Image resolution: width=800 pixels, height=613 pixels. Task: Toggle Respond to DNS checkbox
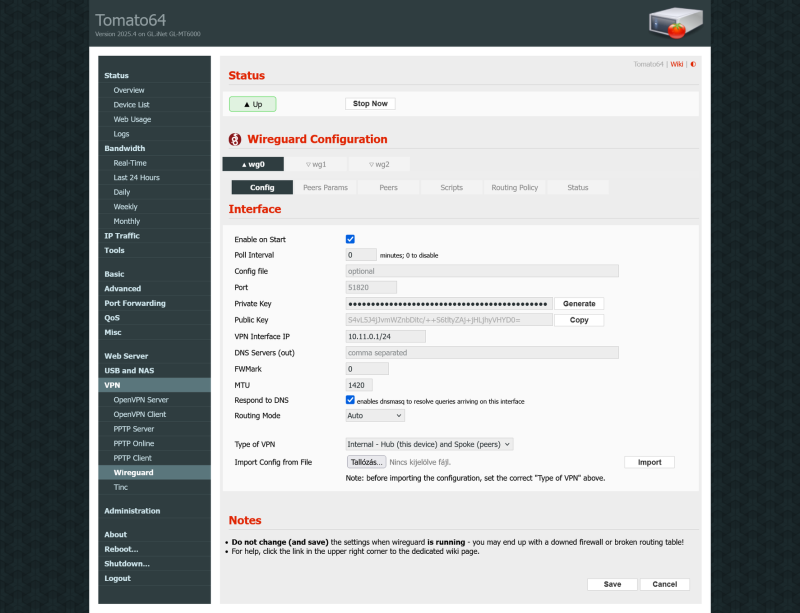click(350, 400)
